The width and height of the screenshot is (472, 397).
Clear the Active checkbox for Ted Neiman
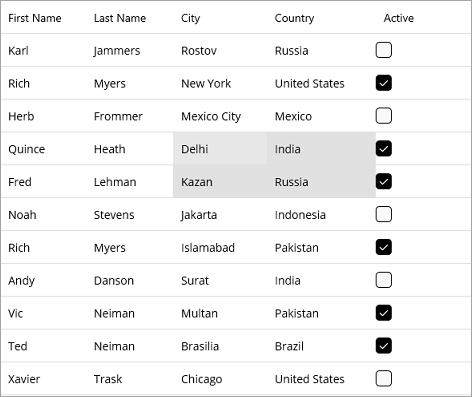coord(383,346)
